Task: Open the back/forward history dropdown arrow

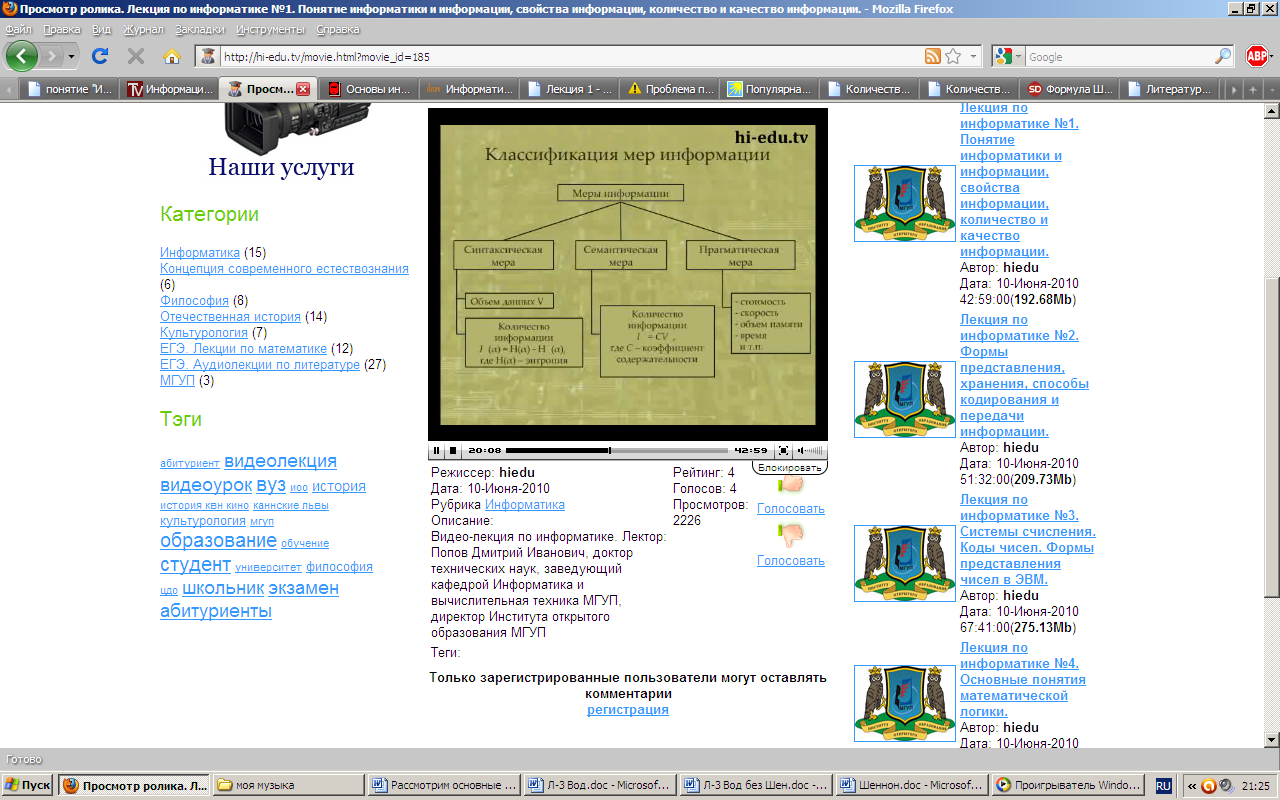Action: point(72,57)
